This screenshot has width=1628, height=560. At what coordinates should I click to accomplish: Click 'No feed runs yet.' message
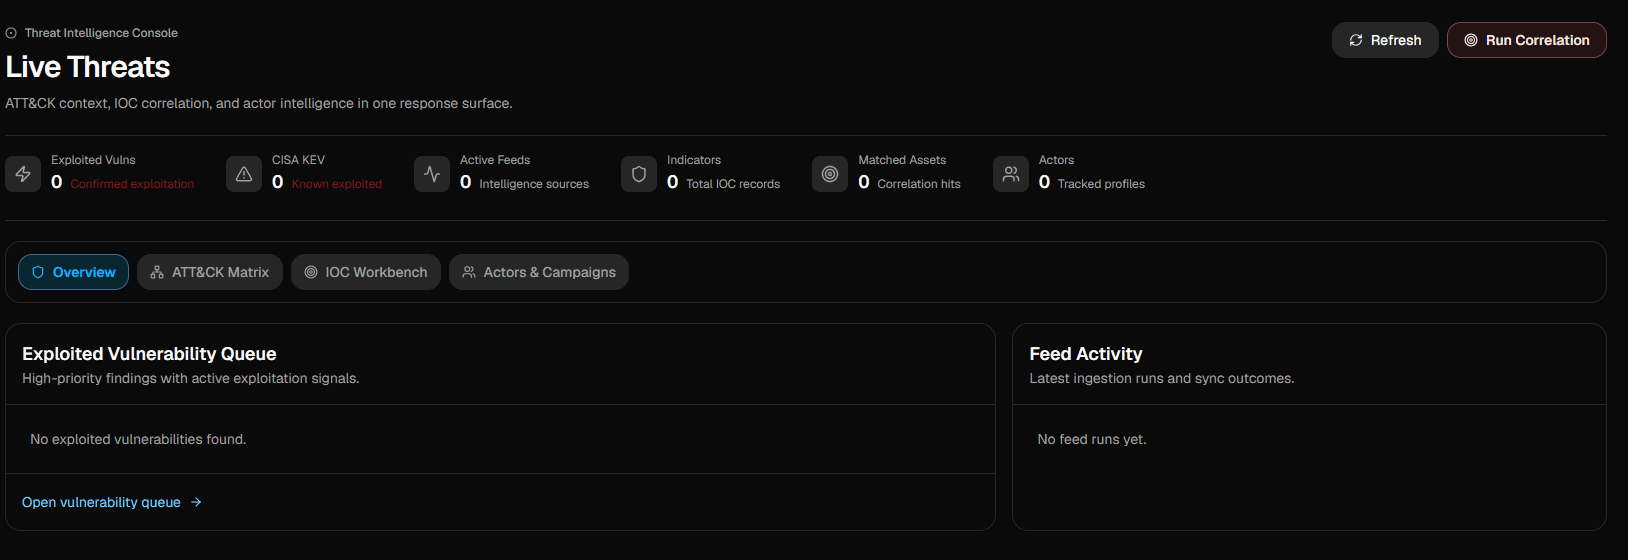coord(1092,439)
